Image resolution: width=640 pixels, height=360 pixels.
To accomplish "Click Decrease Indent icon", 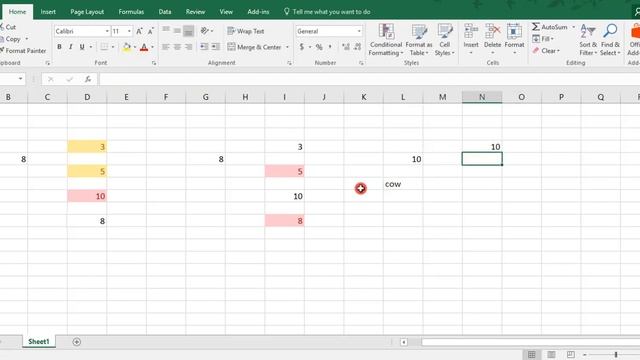I will [204, 47].
